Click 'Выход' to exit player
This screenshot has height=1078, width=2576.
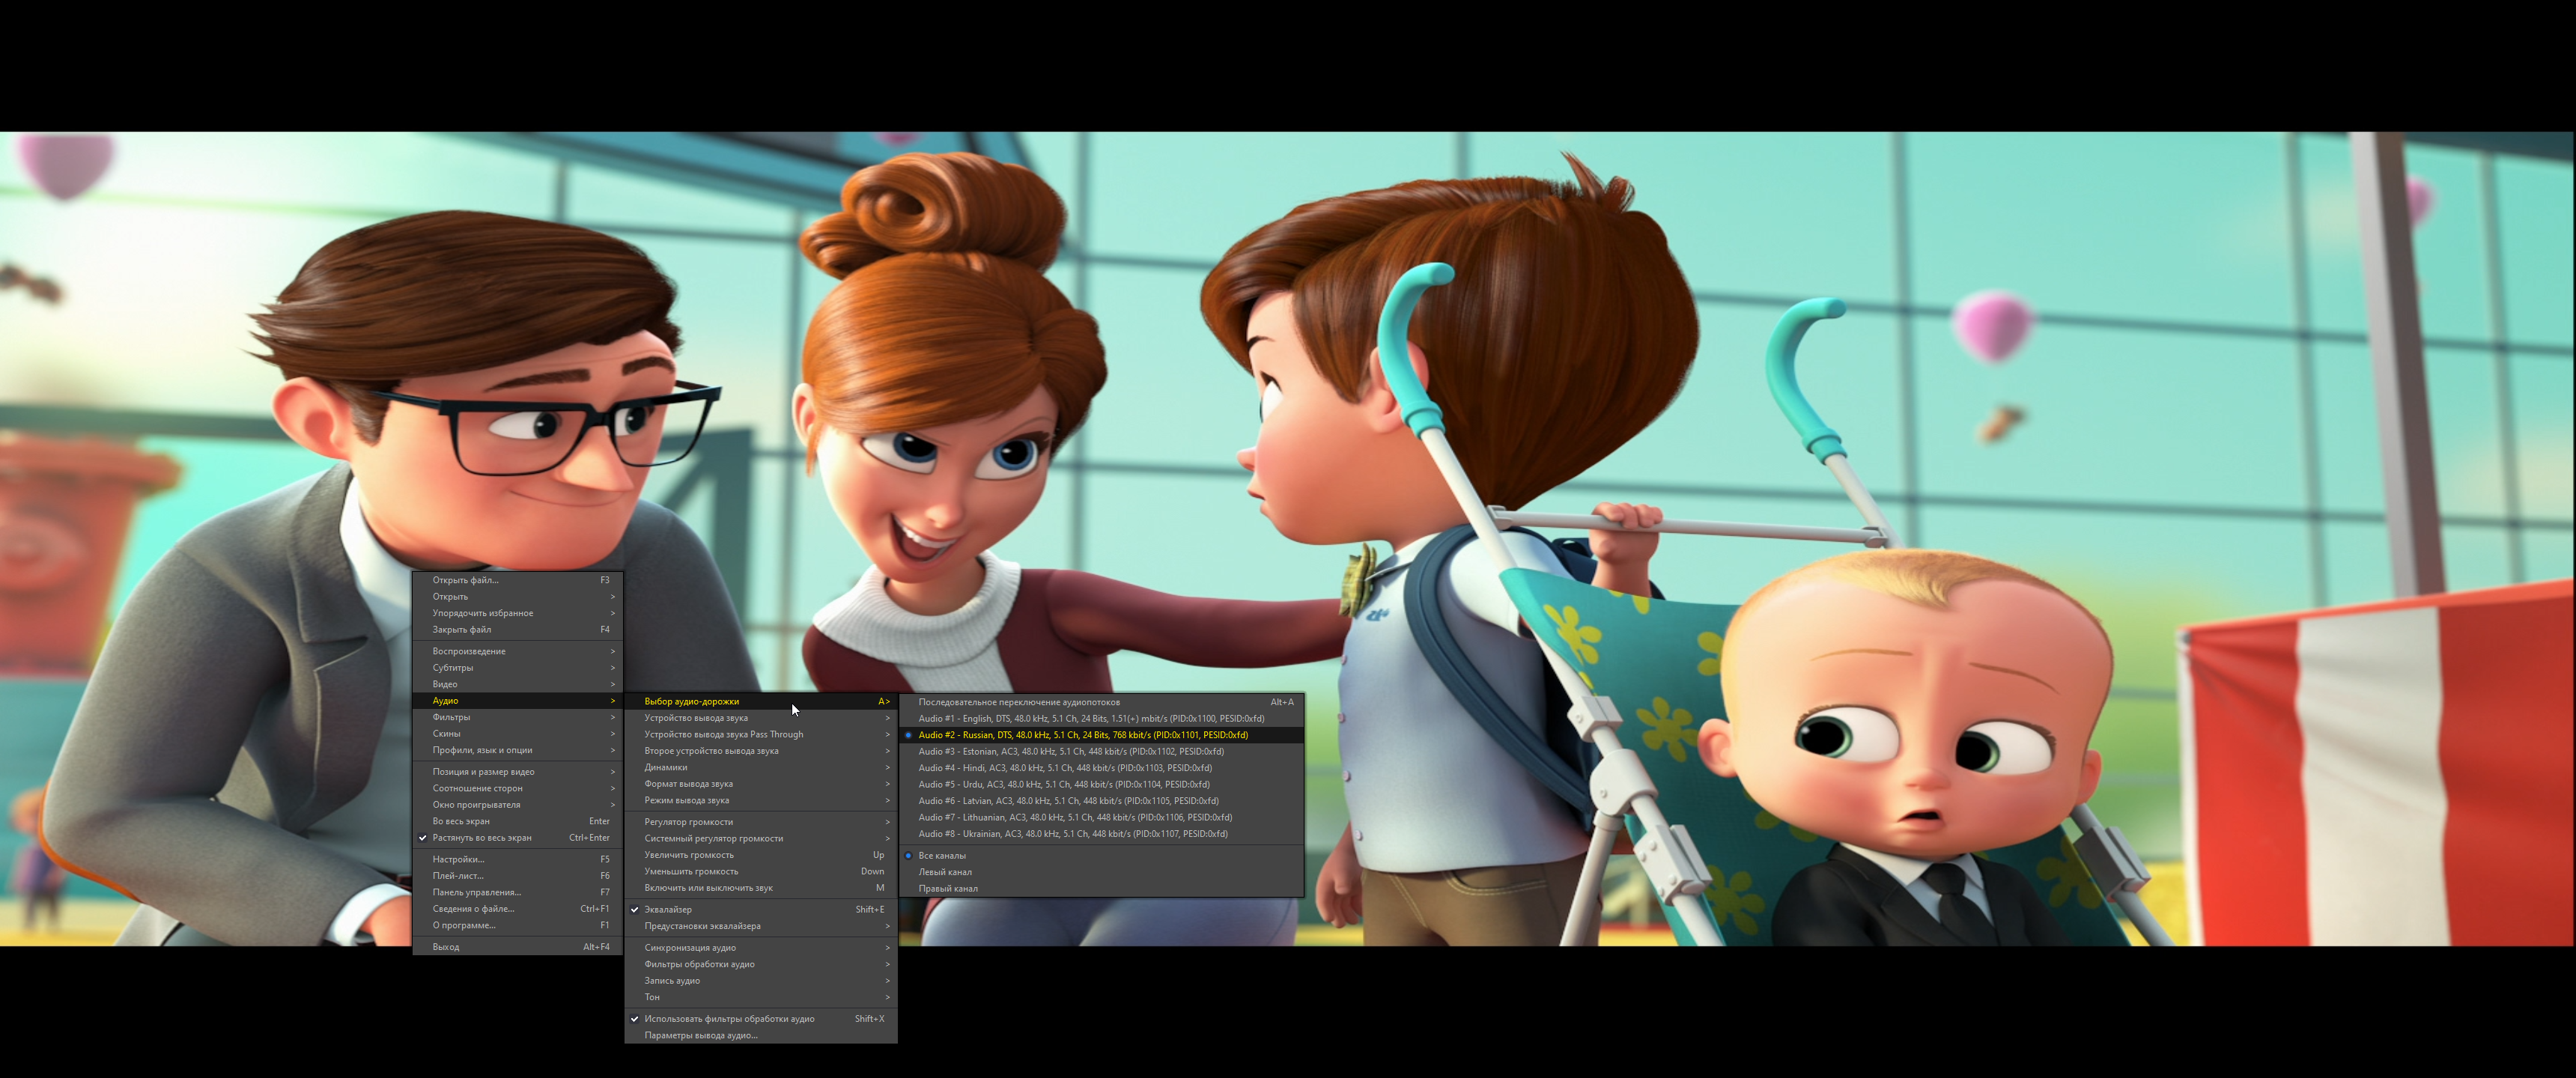click(446, 947)
